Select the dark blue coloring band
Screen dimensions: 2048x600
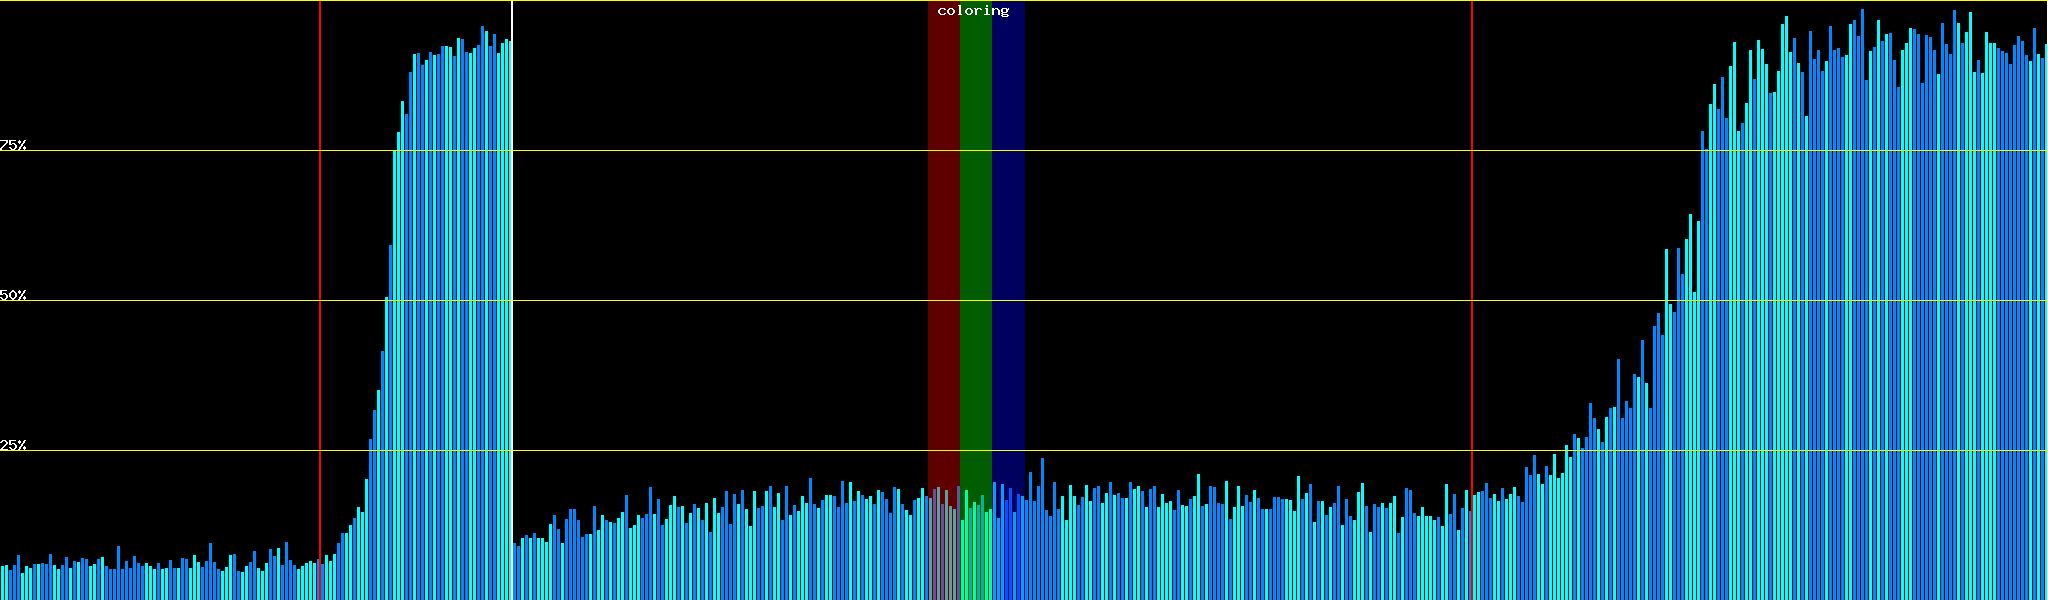(1008, 250)
